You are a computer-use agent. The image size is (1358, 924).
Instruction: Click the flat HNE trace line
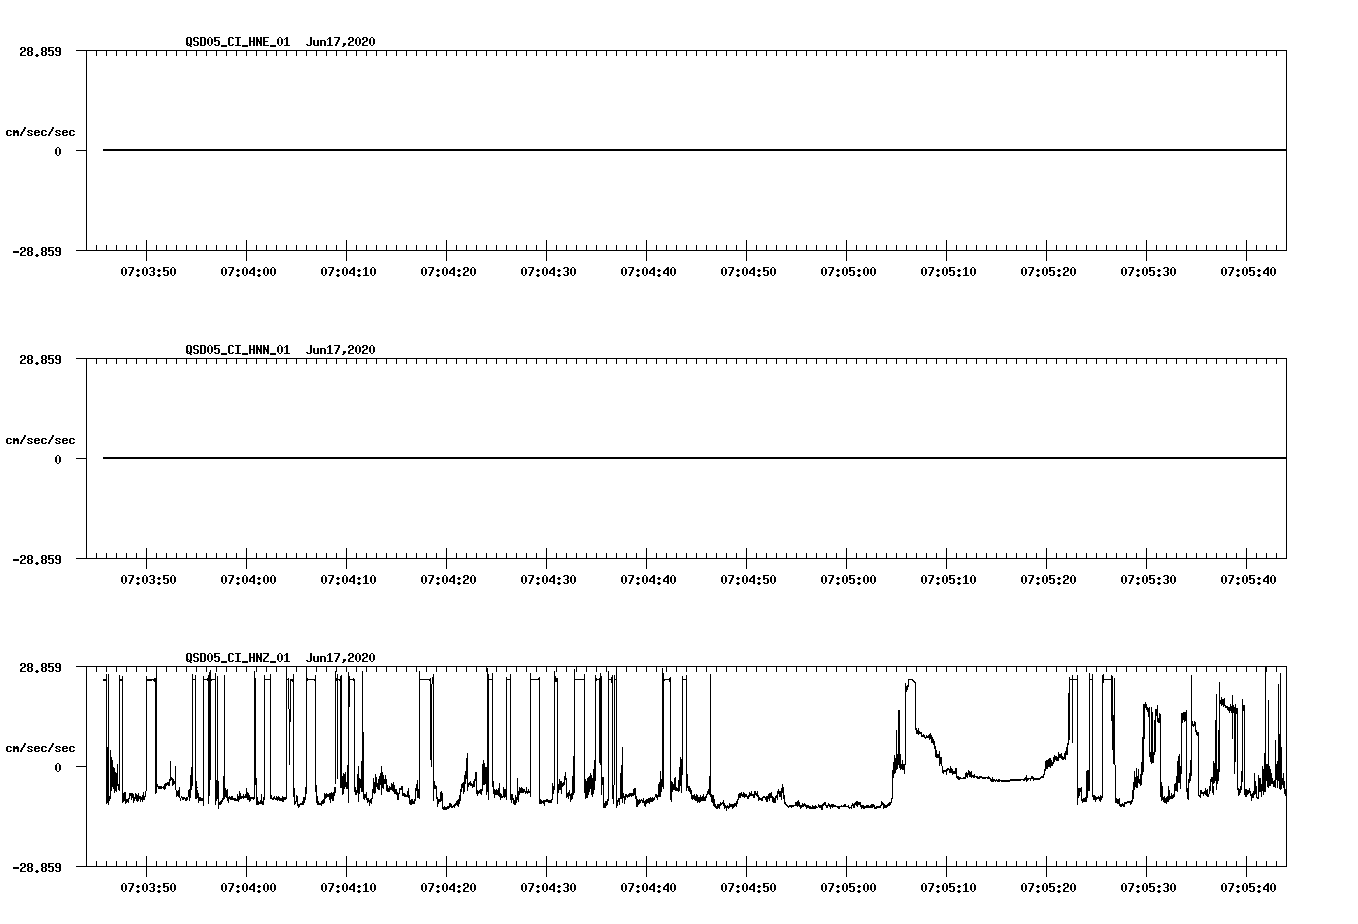click(694, 150)
